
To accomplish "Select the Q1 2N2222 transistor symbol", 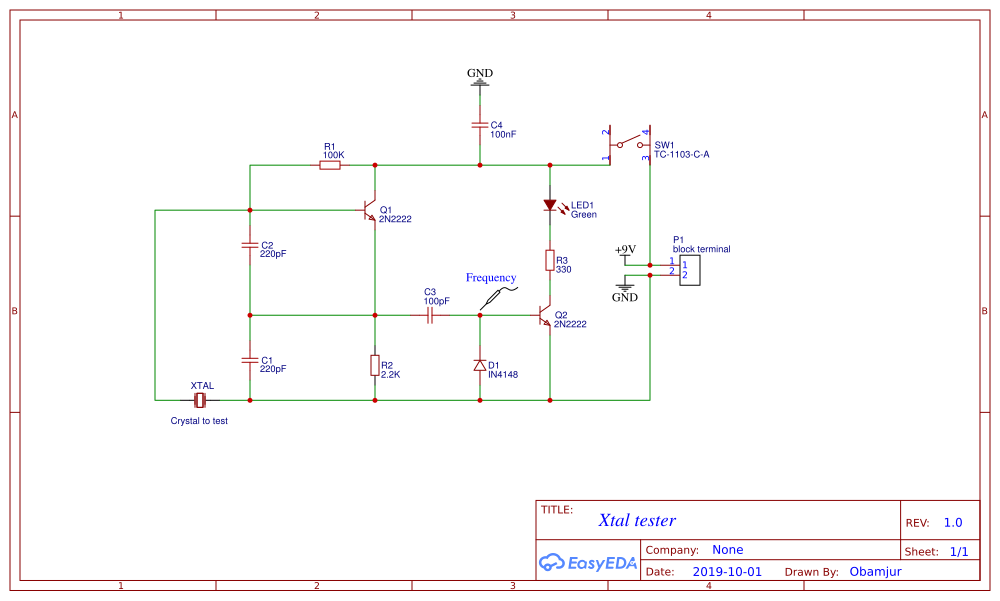I will point(368,210).
